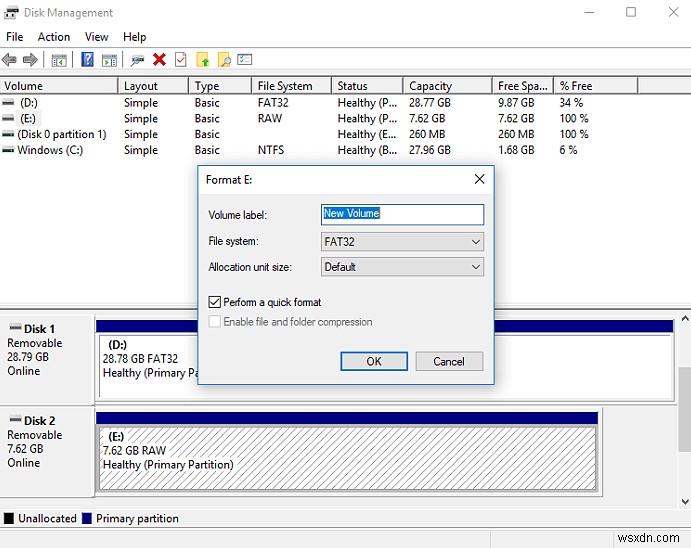Click Enable file and folder compression checkbox

[214, 322]
